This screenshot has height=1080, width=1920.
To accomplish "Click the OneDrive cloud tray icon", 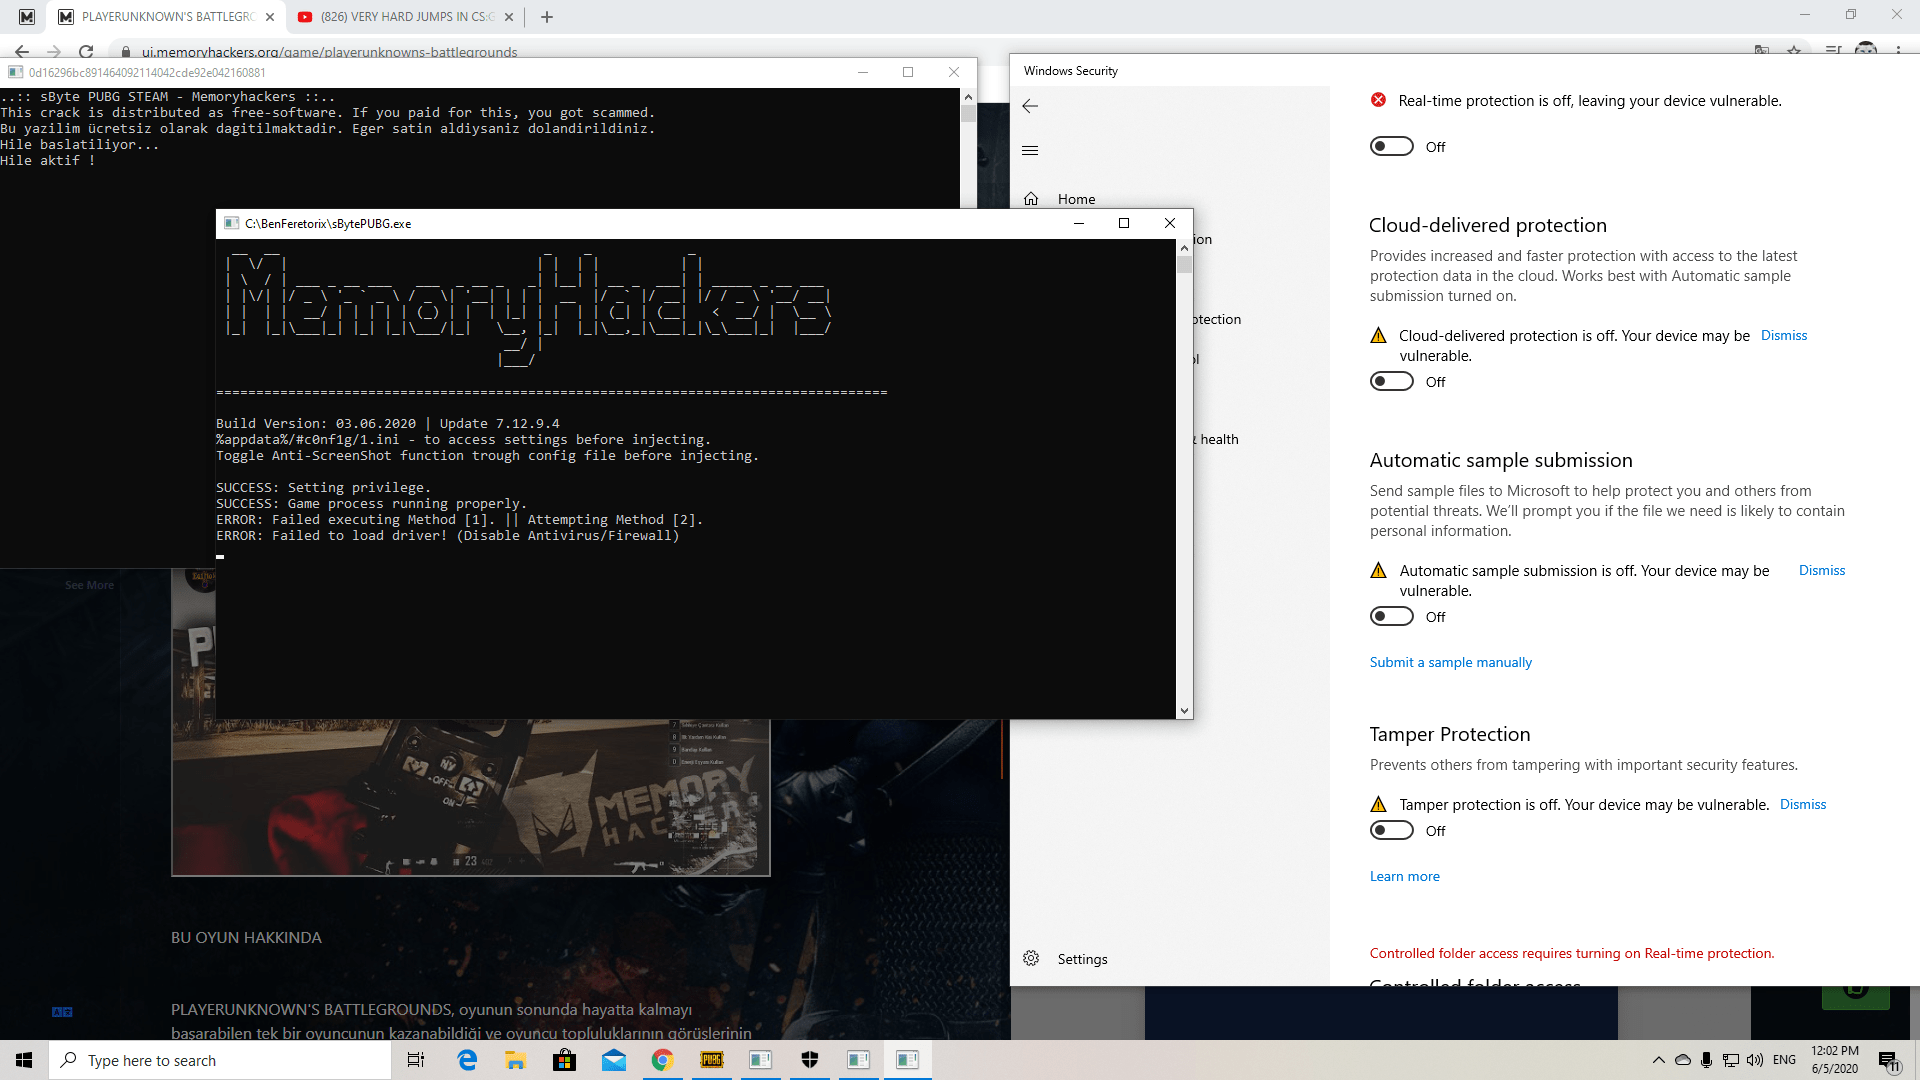I will tap(1682, 1060).
